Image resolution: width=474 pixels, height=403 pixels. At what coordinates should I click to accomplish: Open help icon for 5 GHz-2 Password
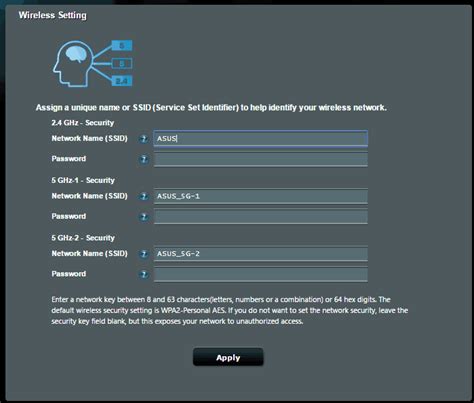click(x=144, y=275)
